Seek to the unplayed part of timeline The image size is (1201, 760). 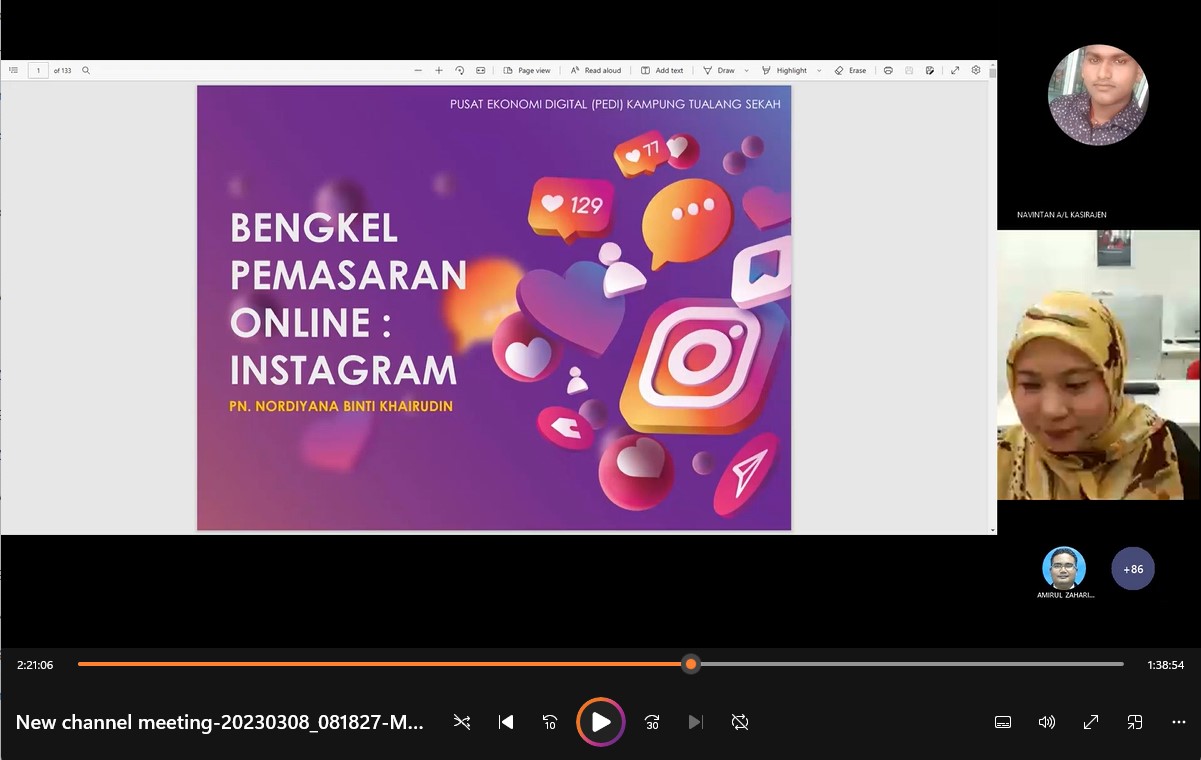point(910,664)
